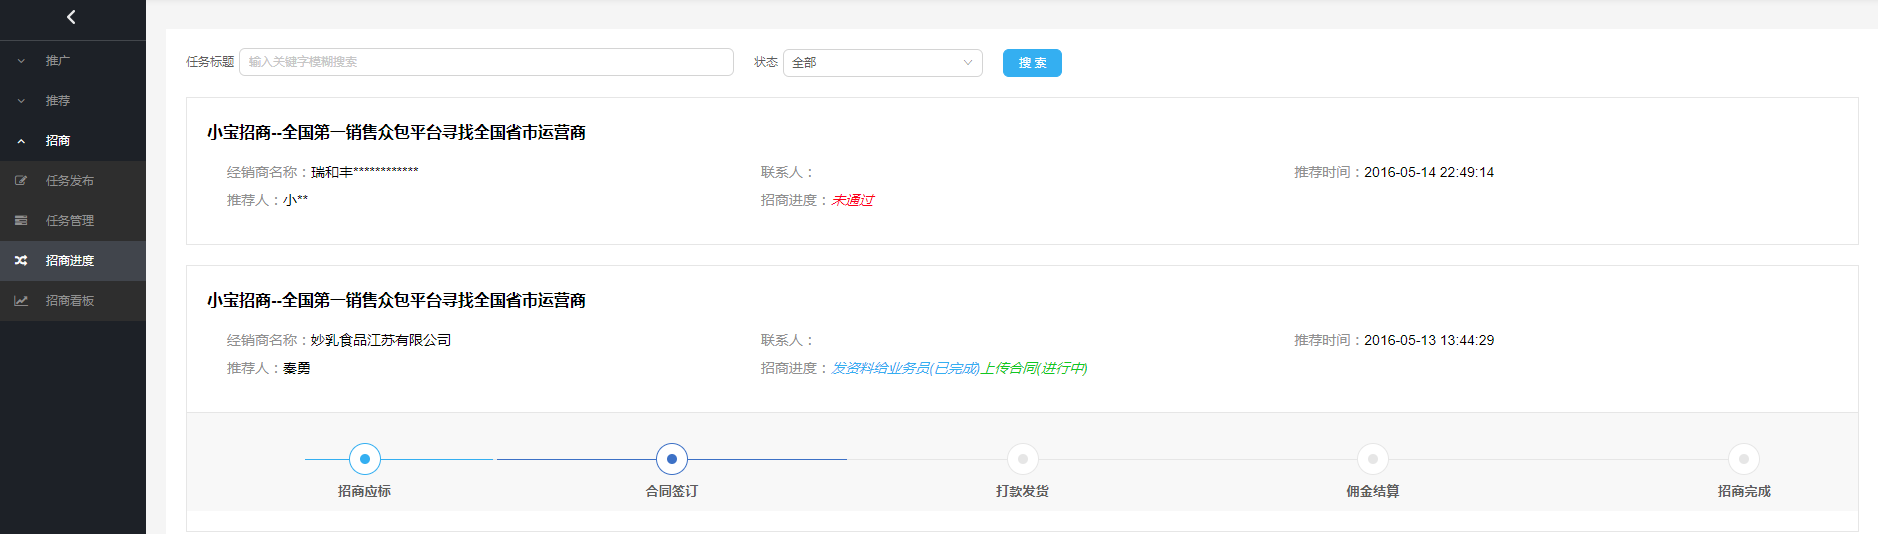Click the 打款发货 progress step circle

click(1022, 459)
